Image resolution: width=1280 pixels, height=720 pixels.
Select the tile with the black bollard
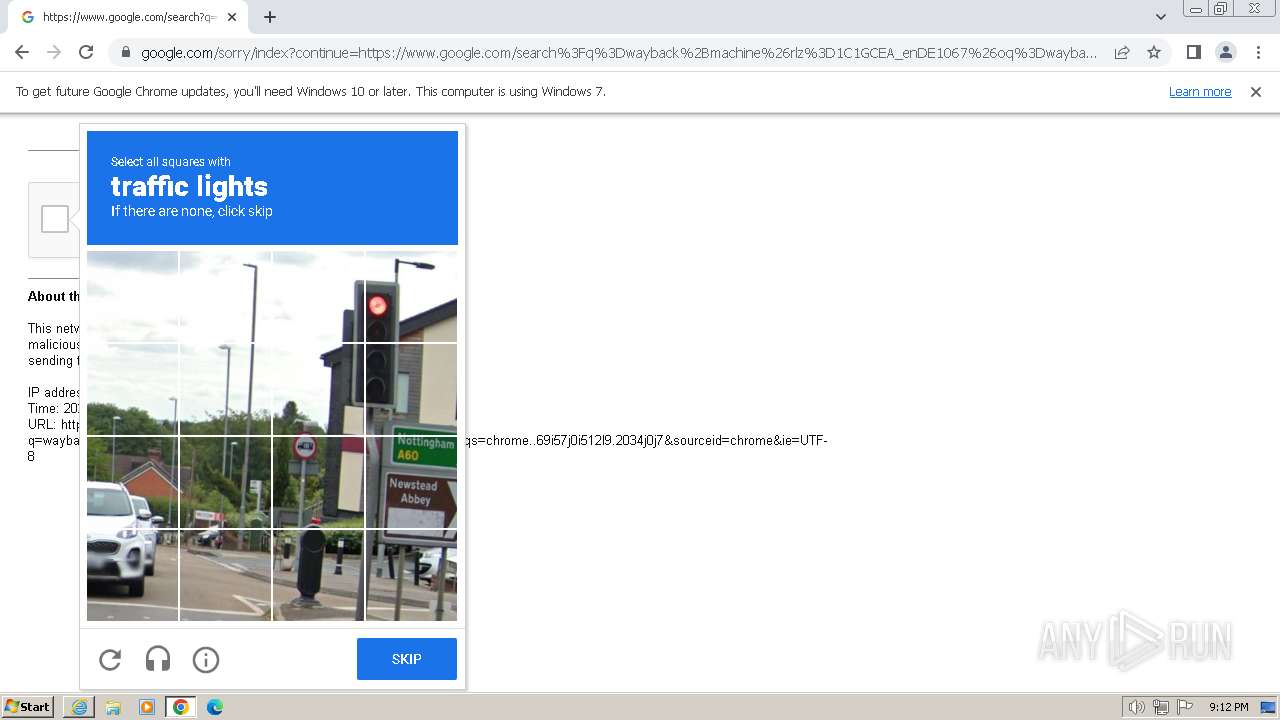pyautogui.click(x=318, y=575)
